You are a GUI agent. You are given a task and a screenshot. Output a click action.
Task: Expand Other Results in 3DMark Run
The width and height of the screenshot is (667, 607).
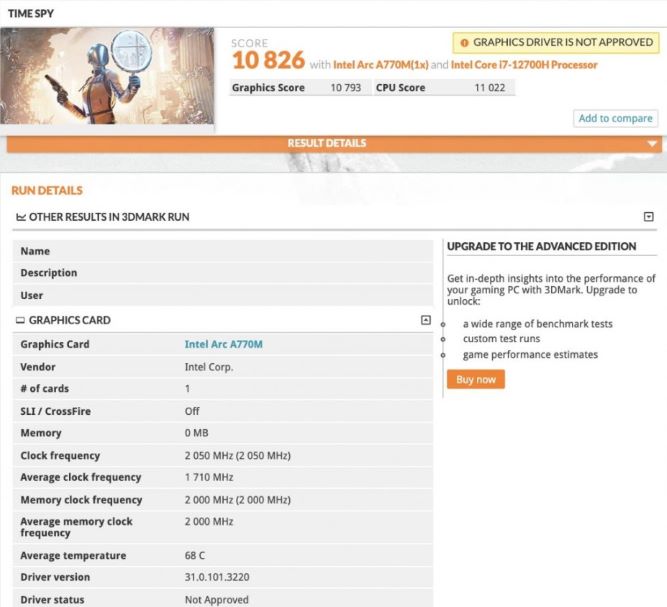point(648,217)
